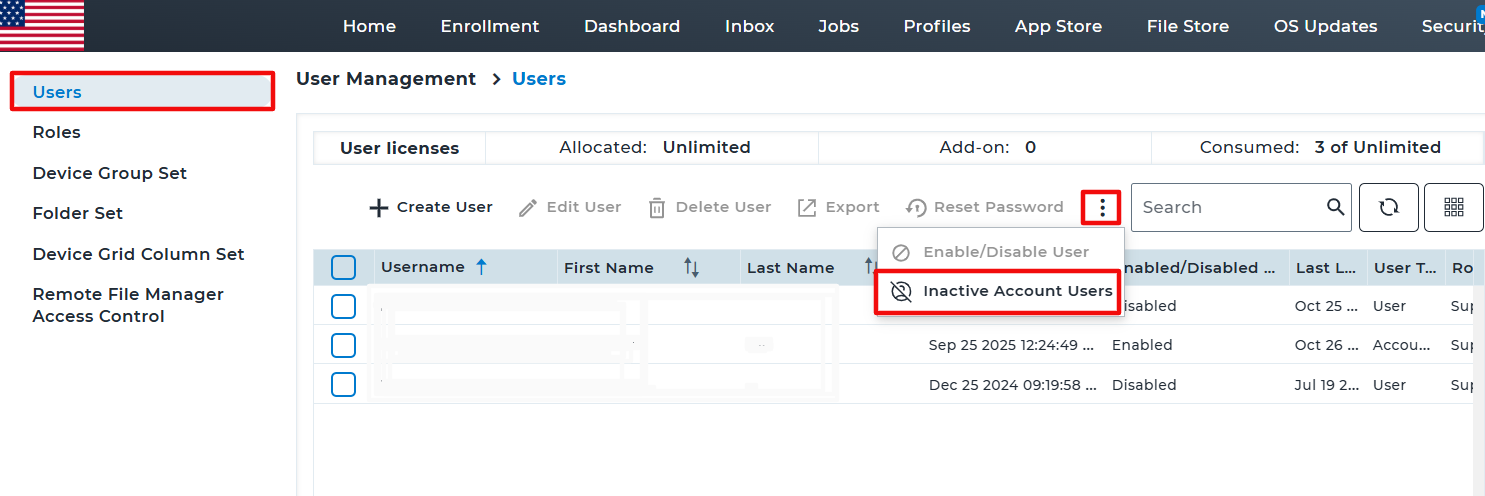Sort by Username column ascending arrow

[x=481, y=267]
